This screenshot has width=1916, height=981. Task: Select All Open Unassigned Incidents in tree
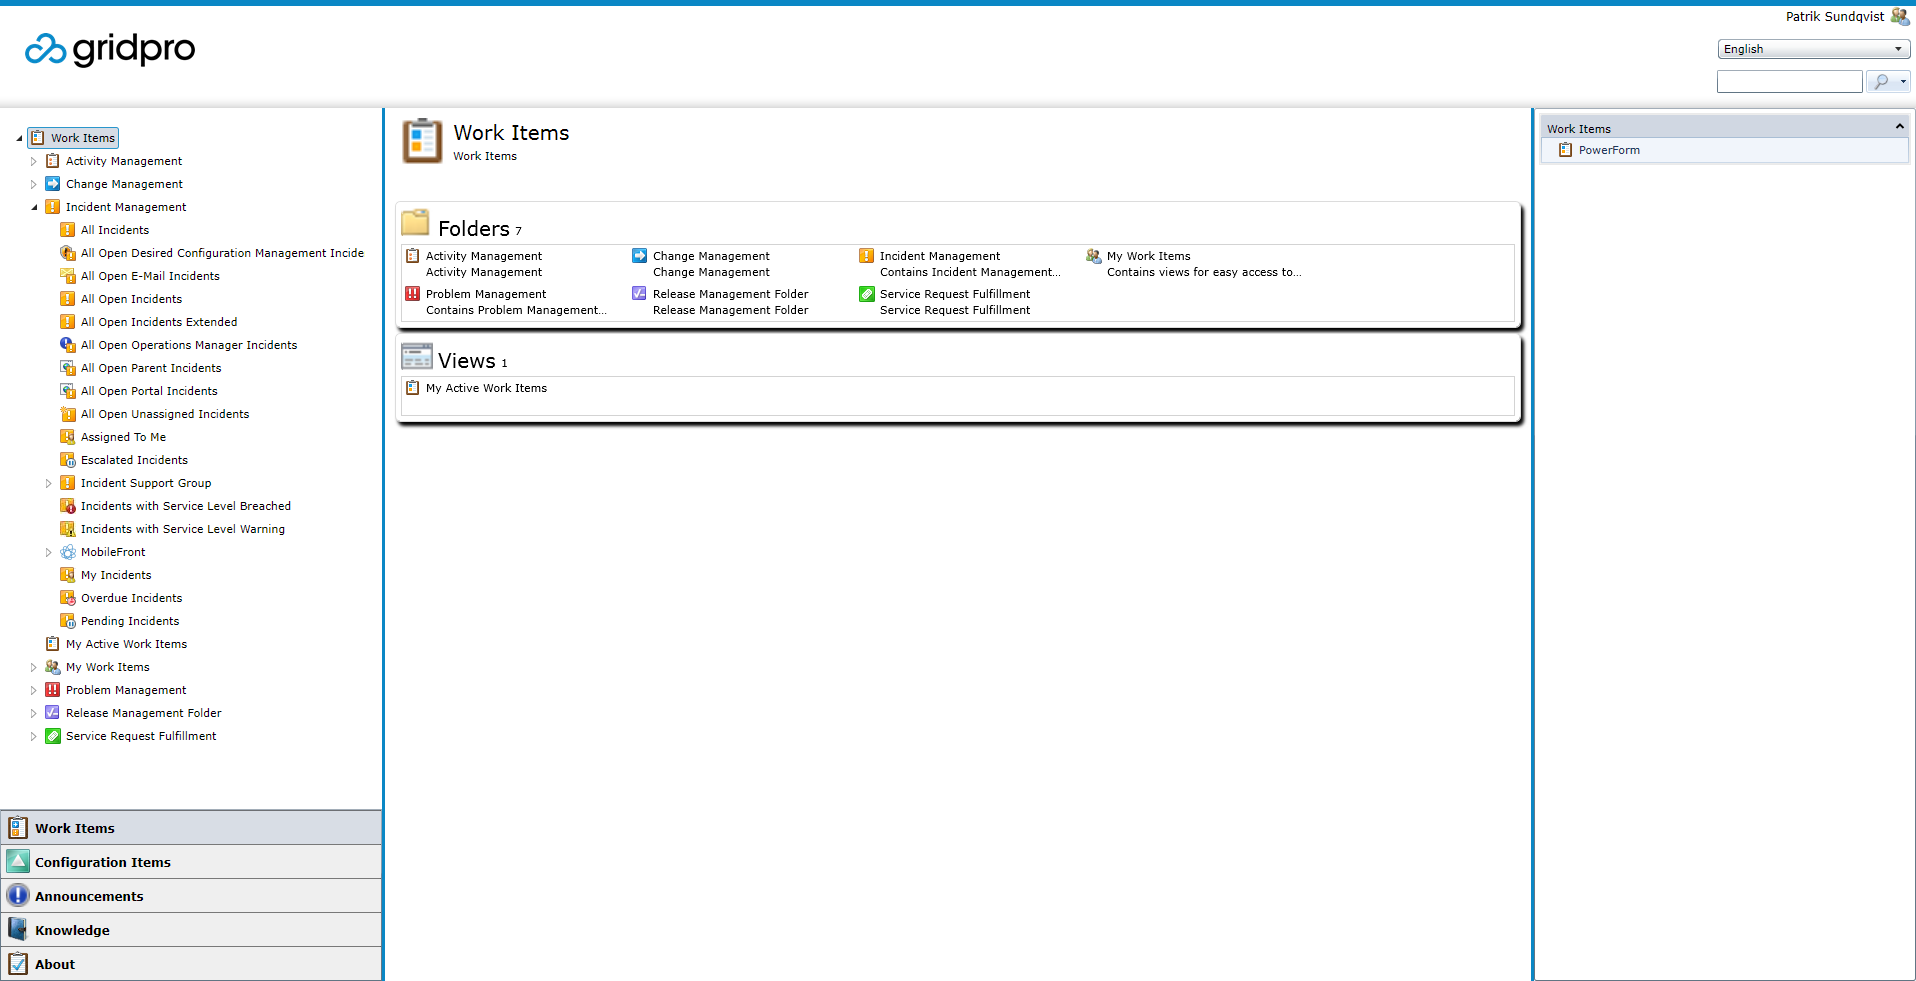point(165,414)
